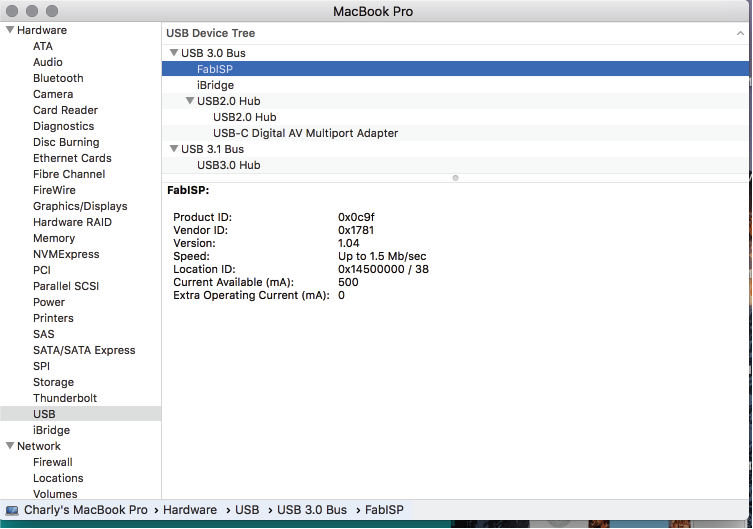
Task: Select PCI in the sidebar
Action: point(42,270)
